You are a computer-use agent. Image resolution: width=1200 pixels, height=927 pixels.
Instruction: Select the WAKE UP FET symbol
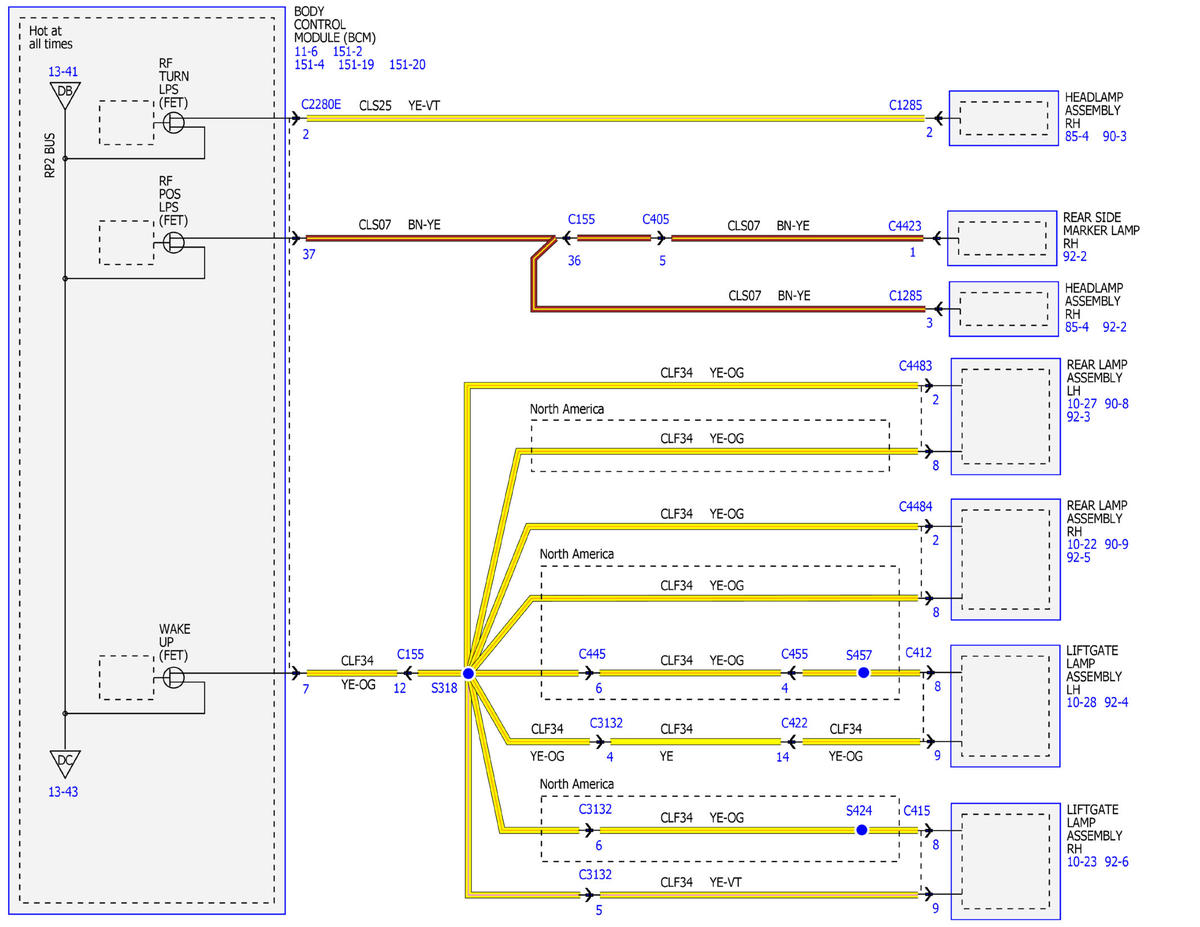coord(174,678)
